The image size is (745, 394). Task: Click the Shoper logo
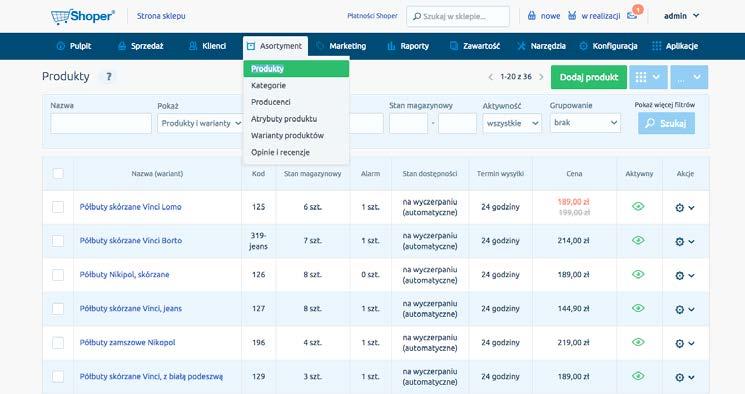pos(83,16)
